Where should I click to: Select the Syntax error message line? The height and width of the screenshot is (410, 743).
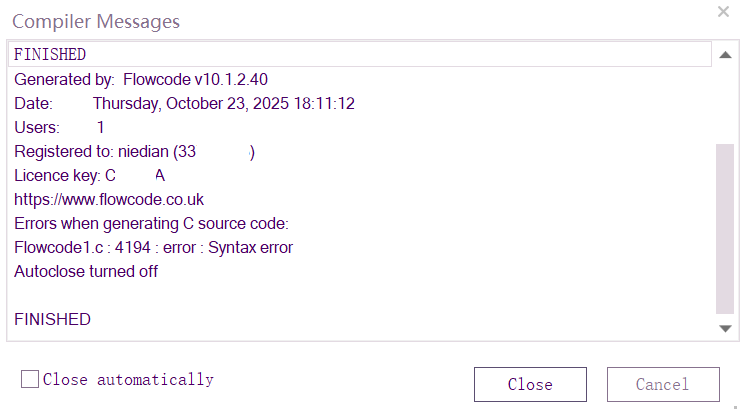pyautogui.click(x=153, y=247)
